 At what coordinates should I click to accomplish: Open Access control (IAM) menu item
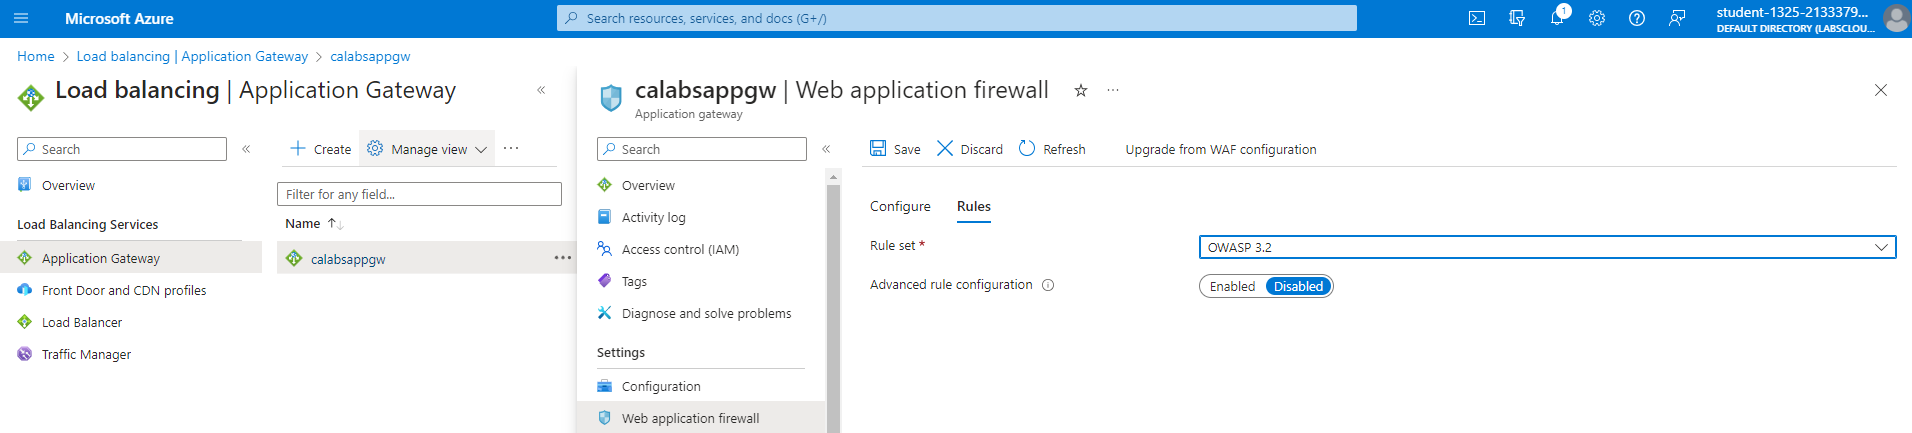coord(680,249)
